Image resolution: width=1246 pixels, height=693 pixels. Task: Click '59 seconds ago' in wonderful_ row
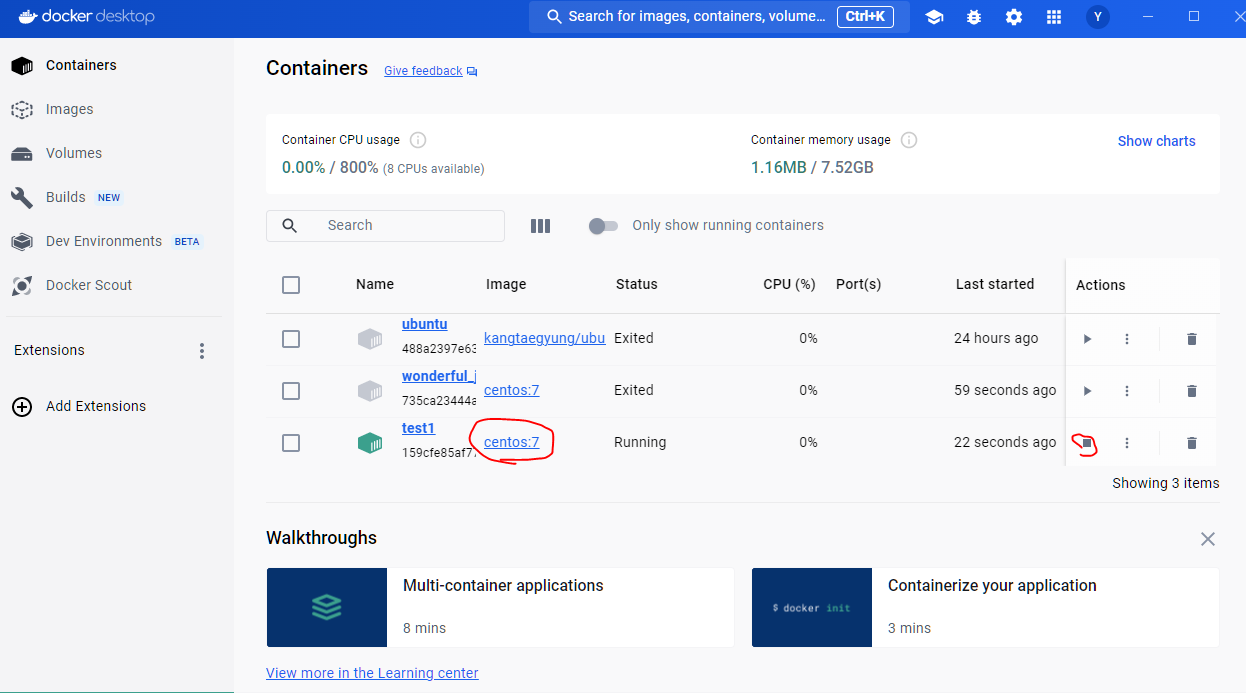coord(1005,390)
